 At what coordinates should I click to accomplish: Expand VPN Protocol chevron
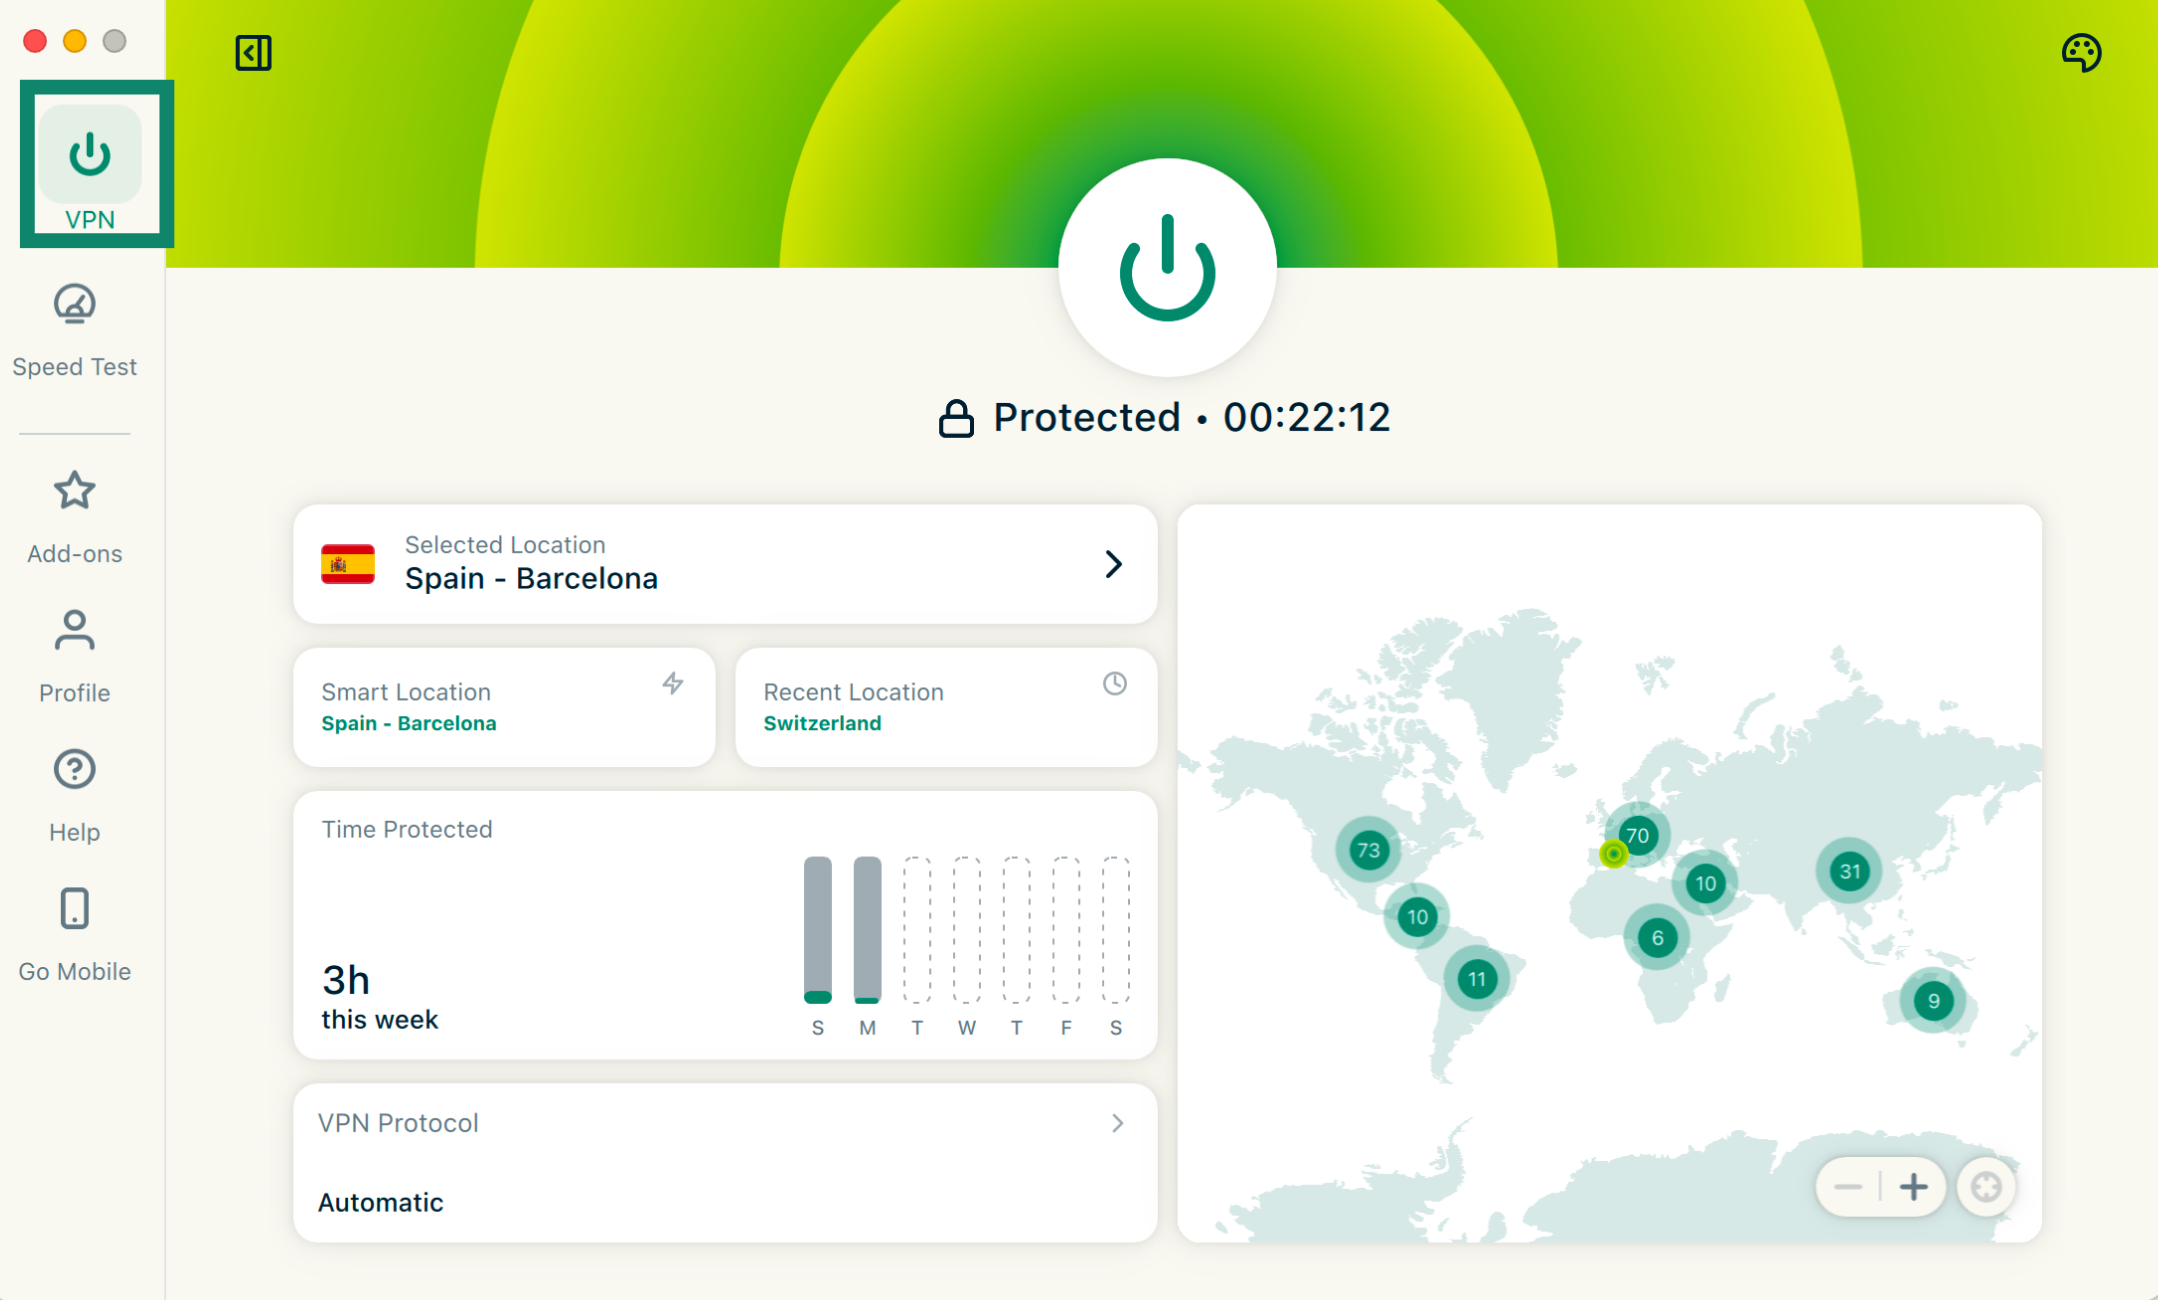click(x=1117, y=1123)
